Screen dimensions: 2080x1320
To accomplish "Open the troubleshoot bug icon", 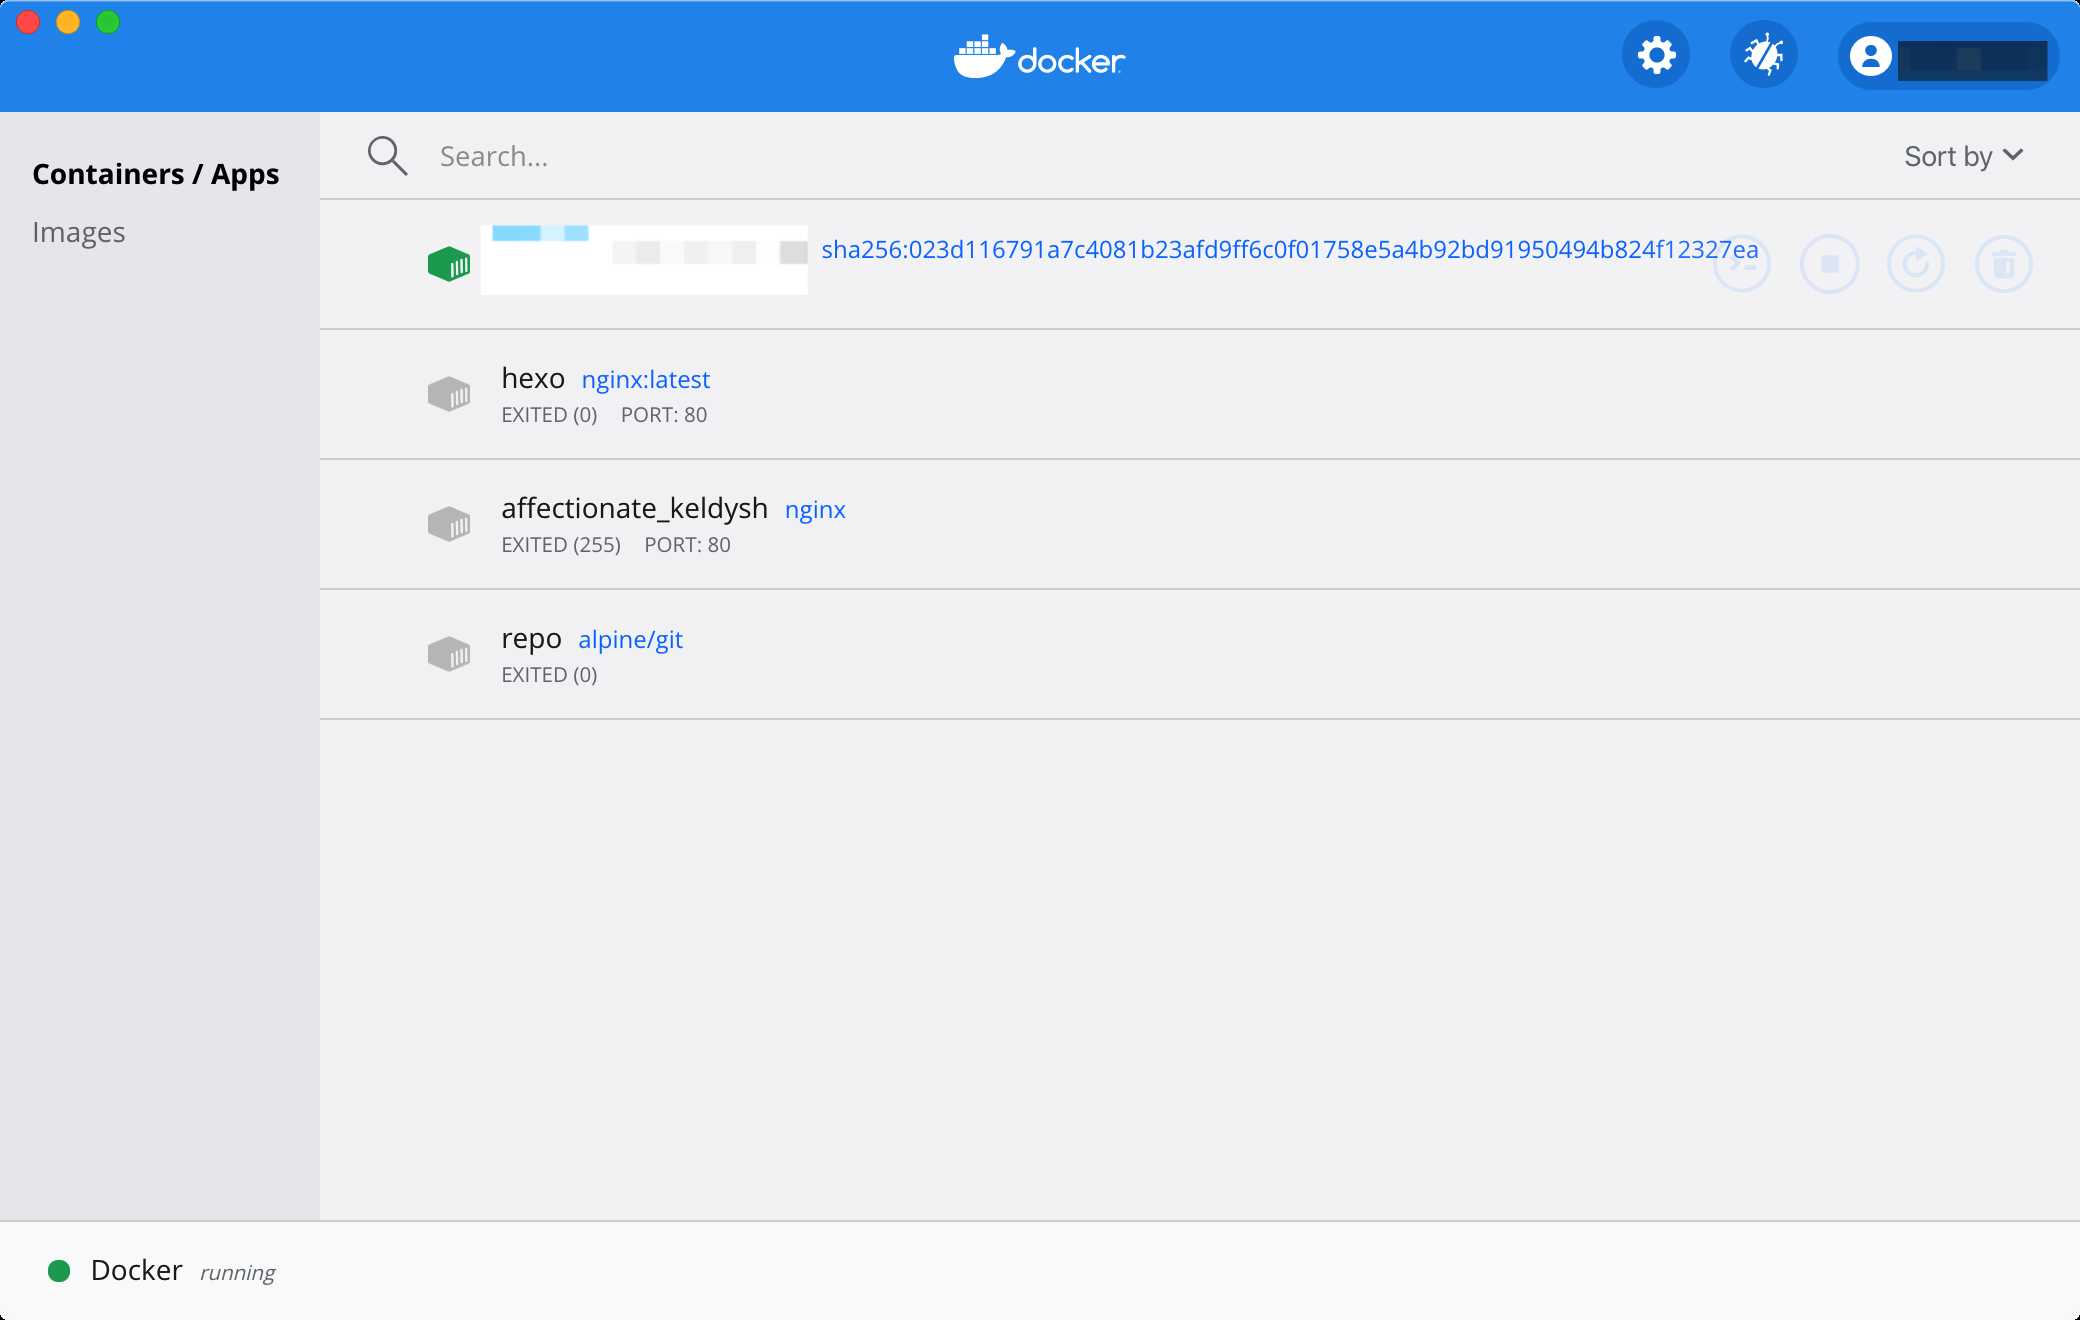I will pyautogui.click(x=1764, y=55).
